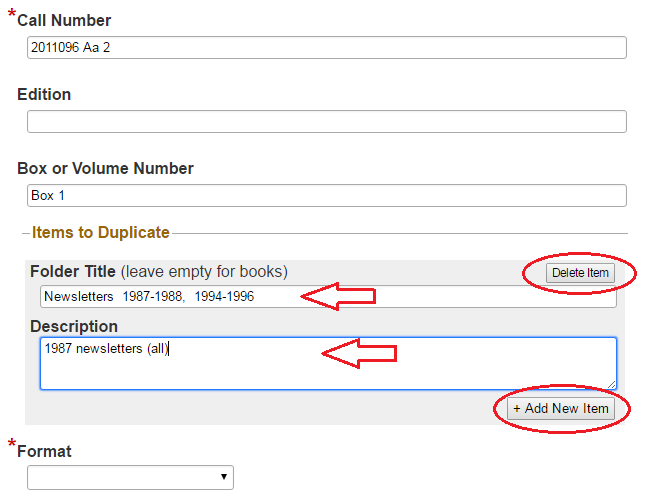Viewport: 650px width, 499px height.
Task: Select the Box or Volume Number field
Action: point(327,196)
